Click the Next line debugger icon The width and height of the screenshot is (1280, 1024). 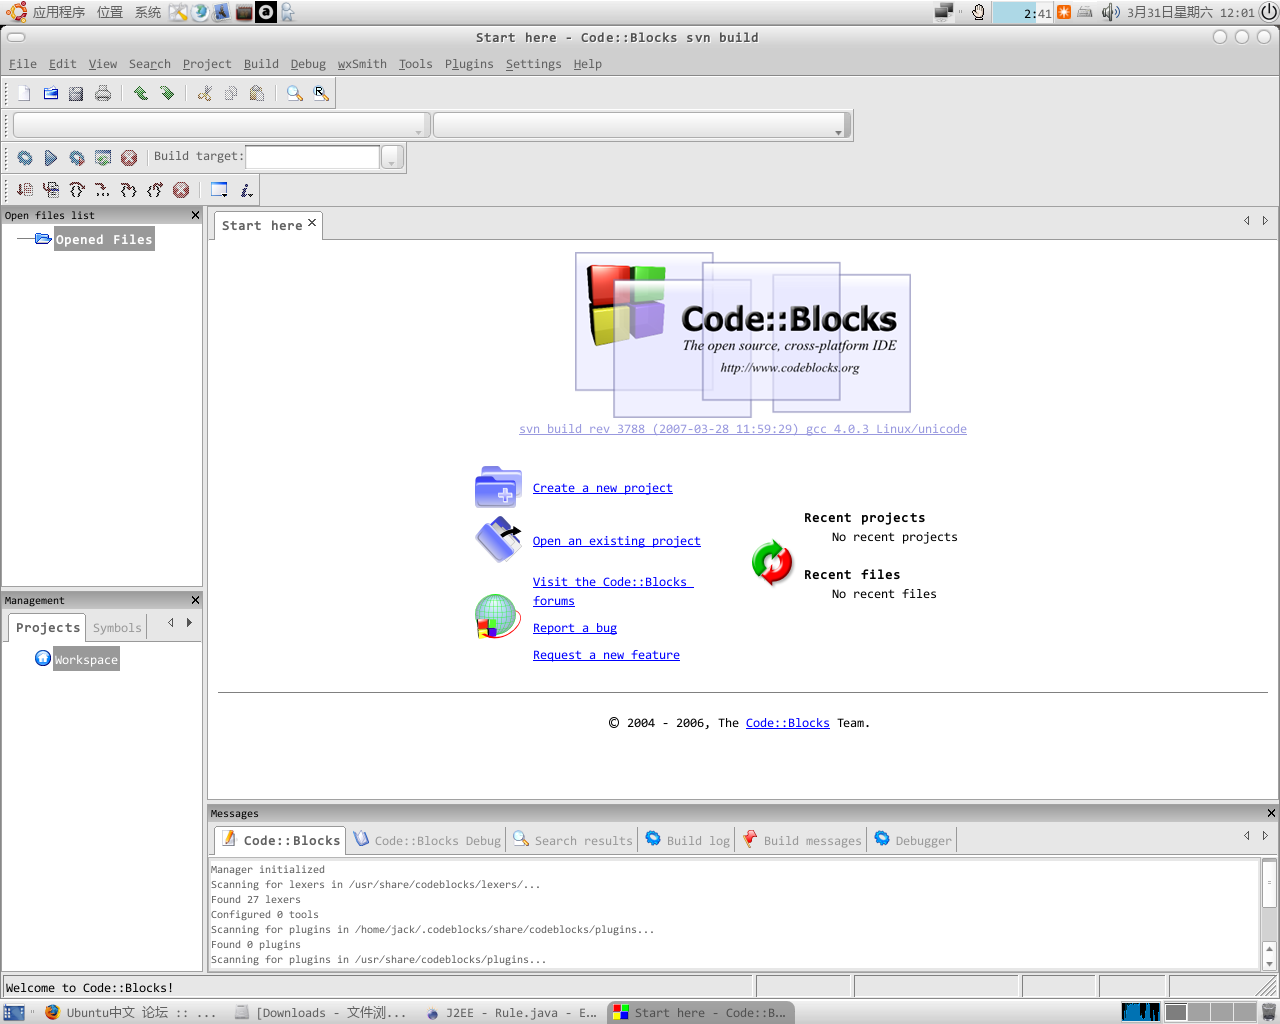click(x=77, y=190)
